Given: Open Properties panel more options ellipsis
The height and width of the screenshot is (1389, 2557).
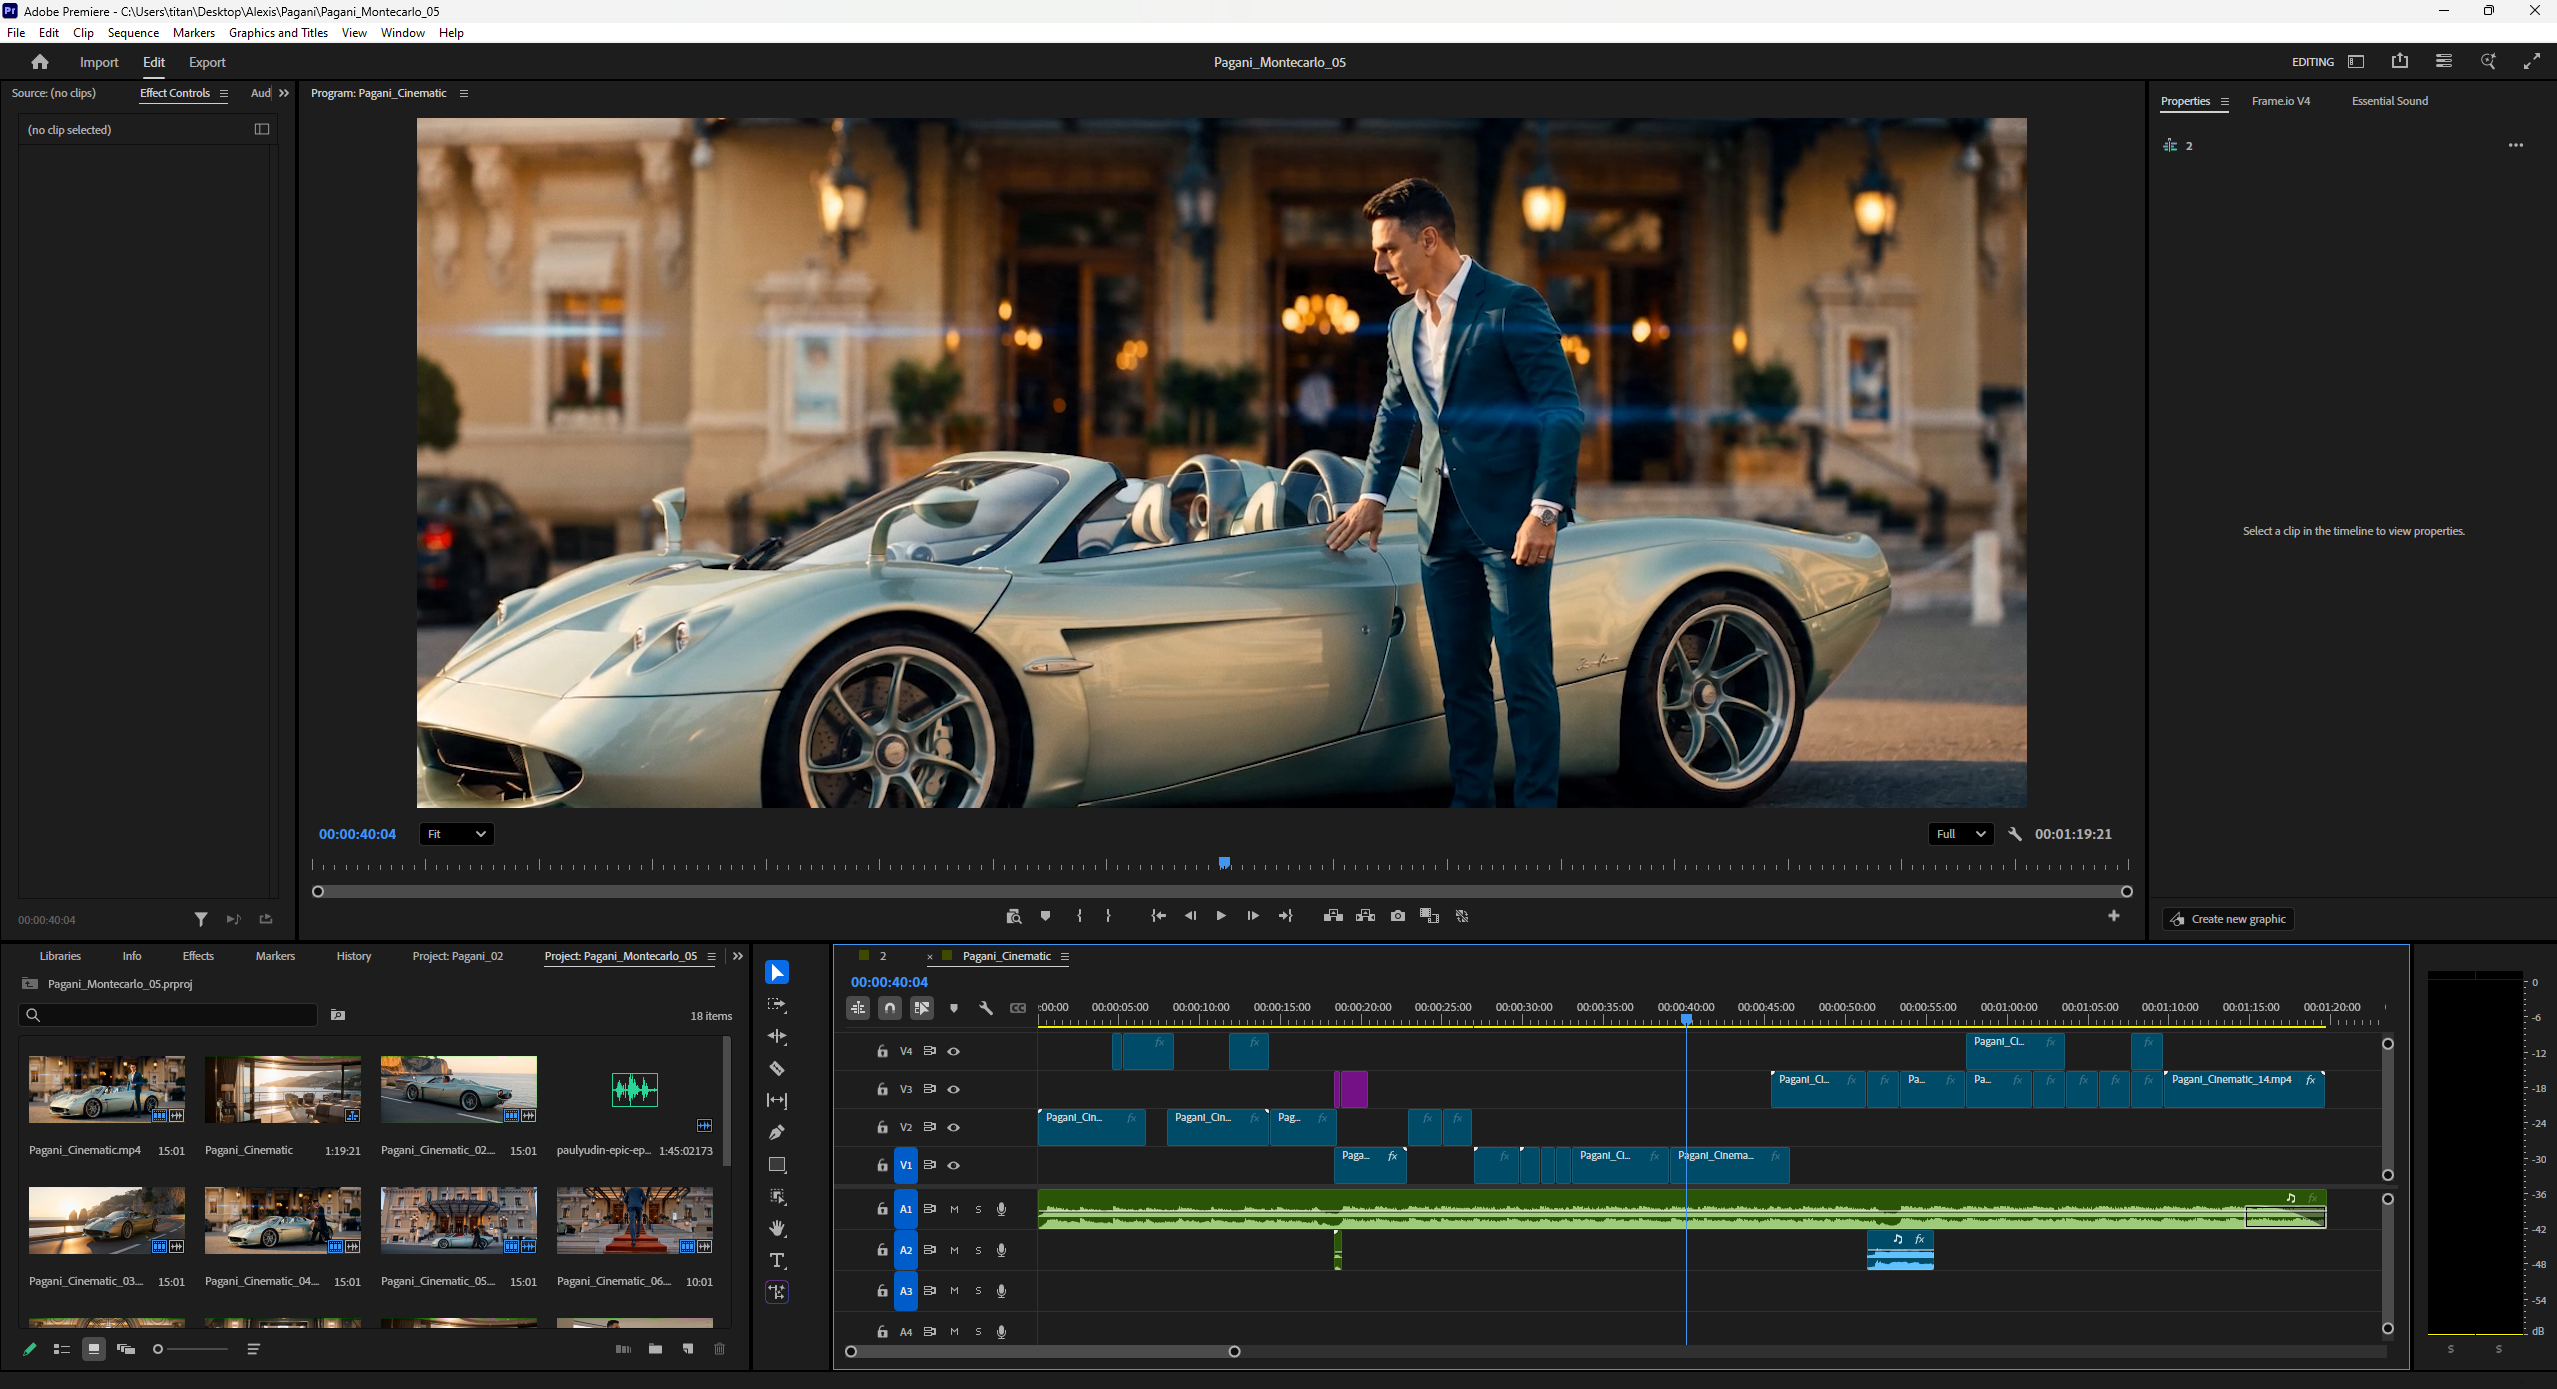Looking at the screenshot, I should tap(2516, 145).
